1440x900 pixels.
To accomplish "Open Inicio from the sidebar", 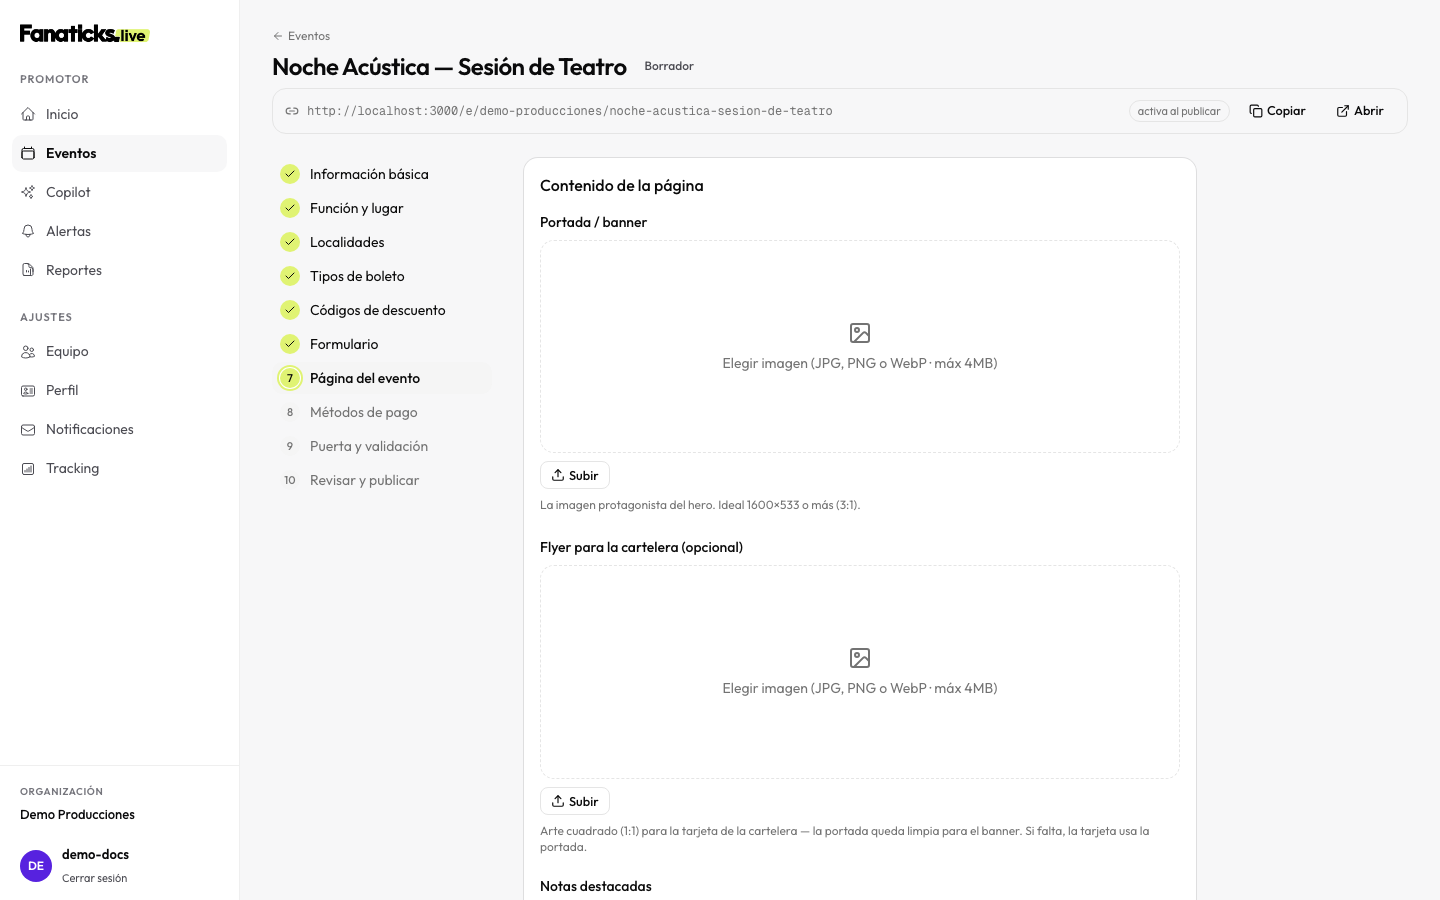I will tap(119, 114).
